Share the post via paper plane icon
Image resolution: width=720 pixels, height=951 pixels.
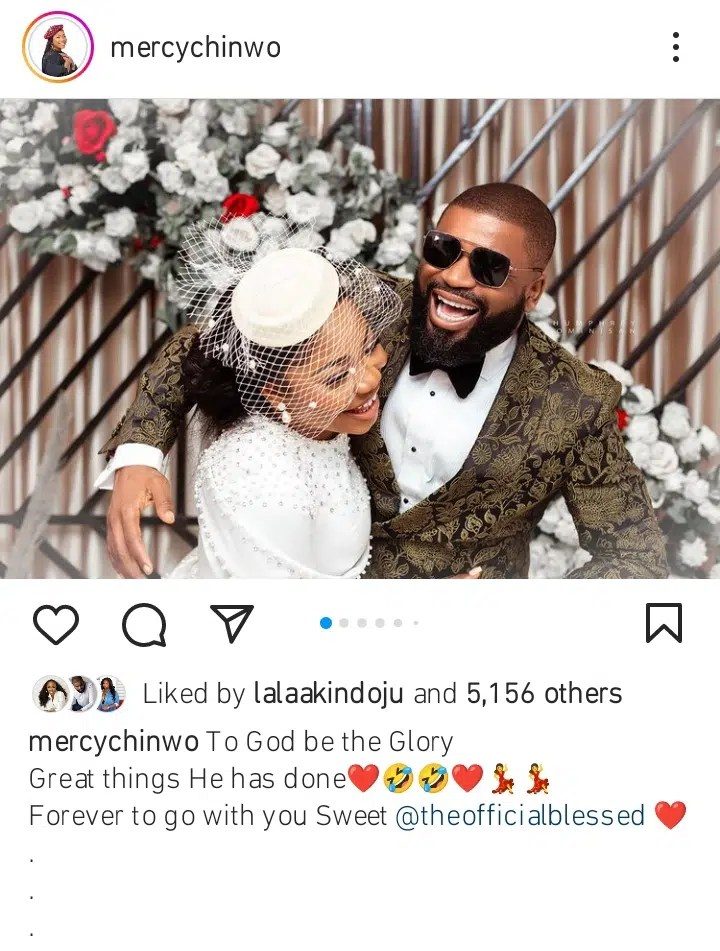click(x=232, y=624)
